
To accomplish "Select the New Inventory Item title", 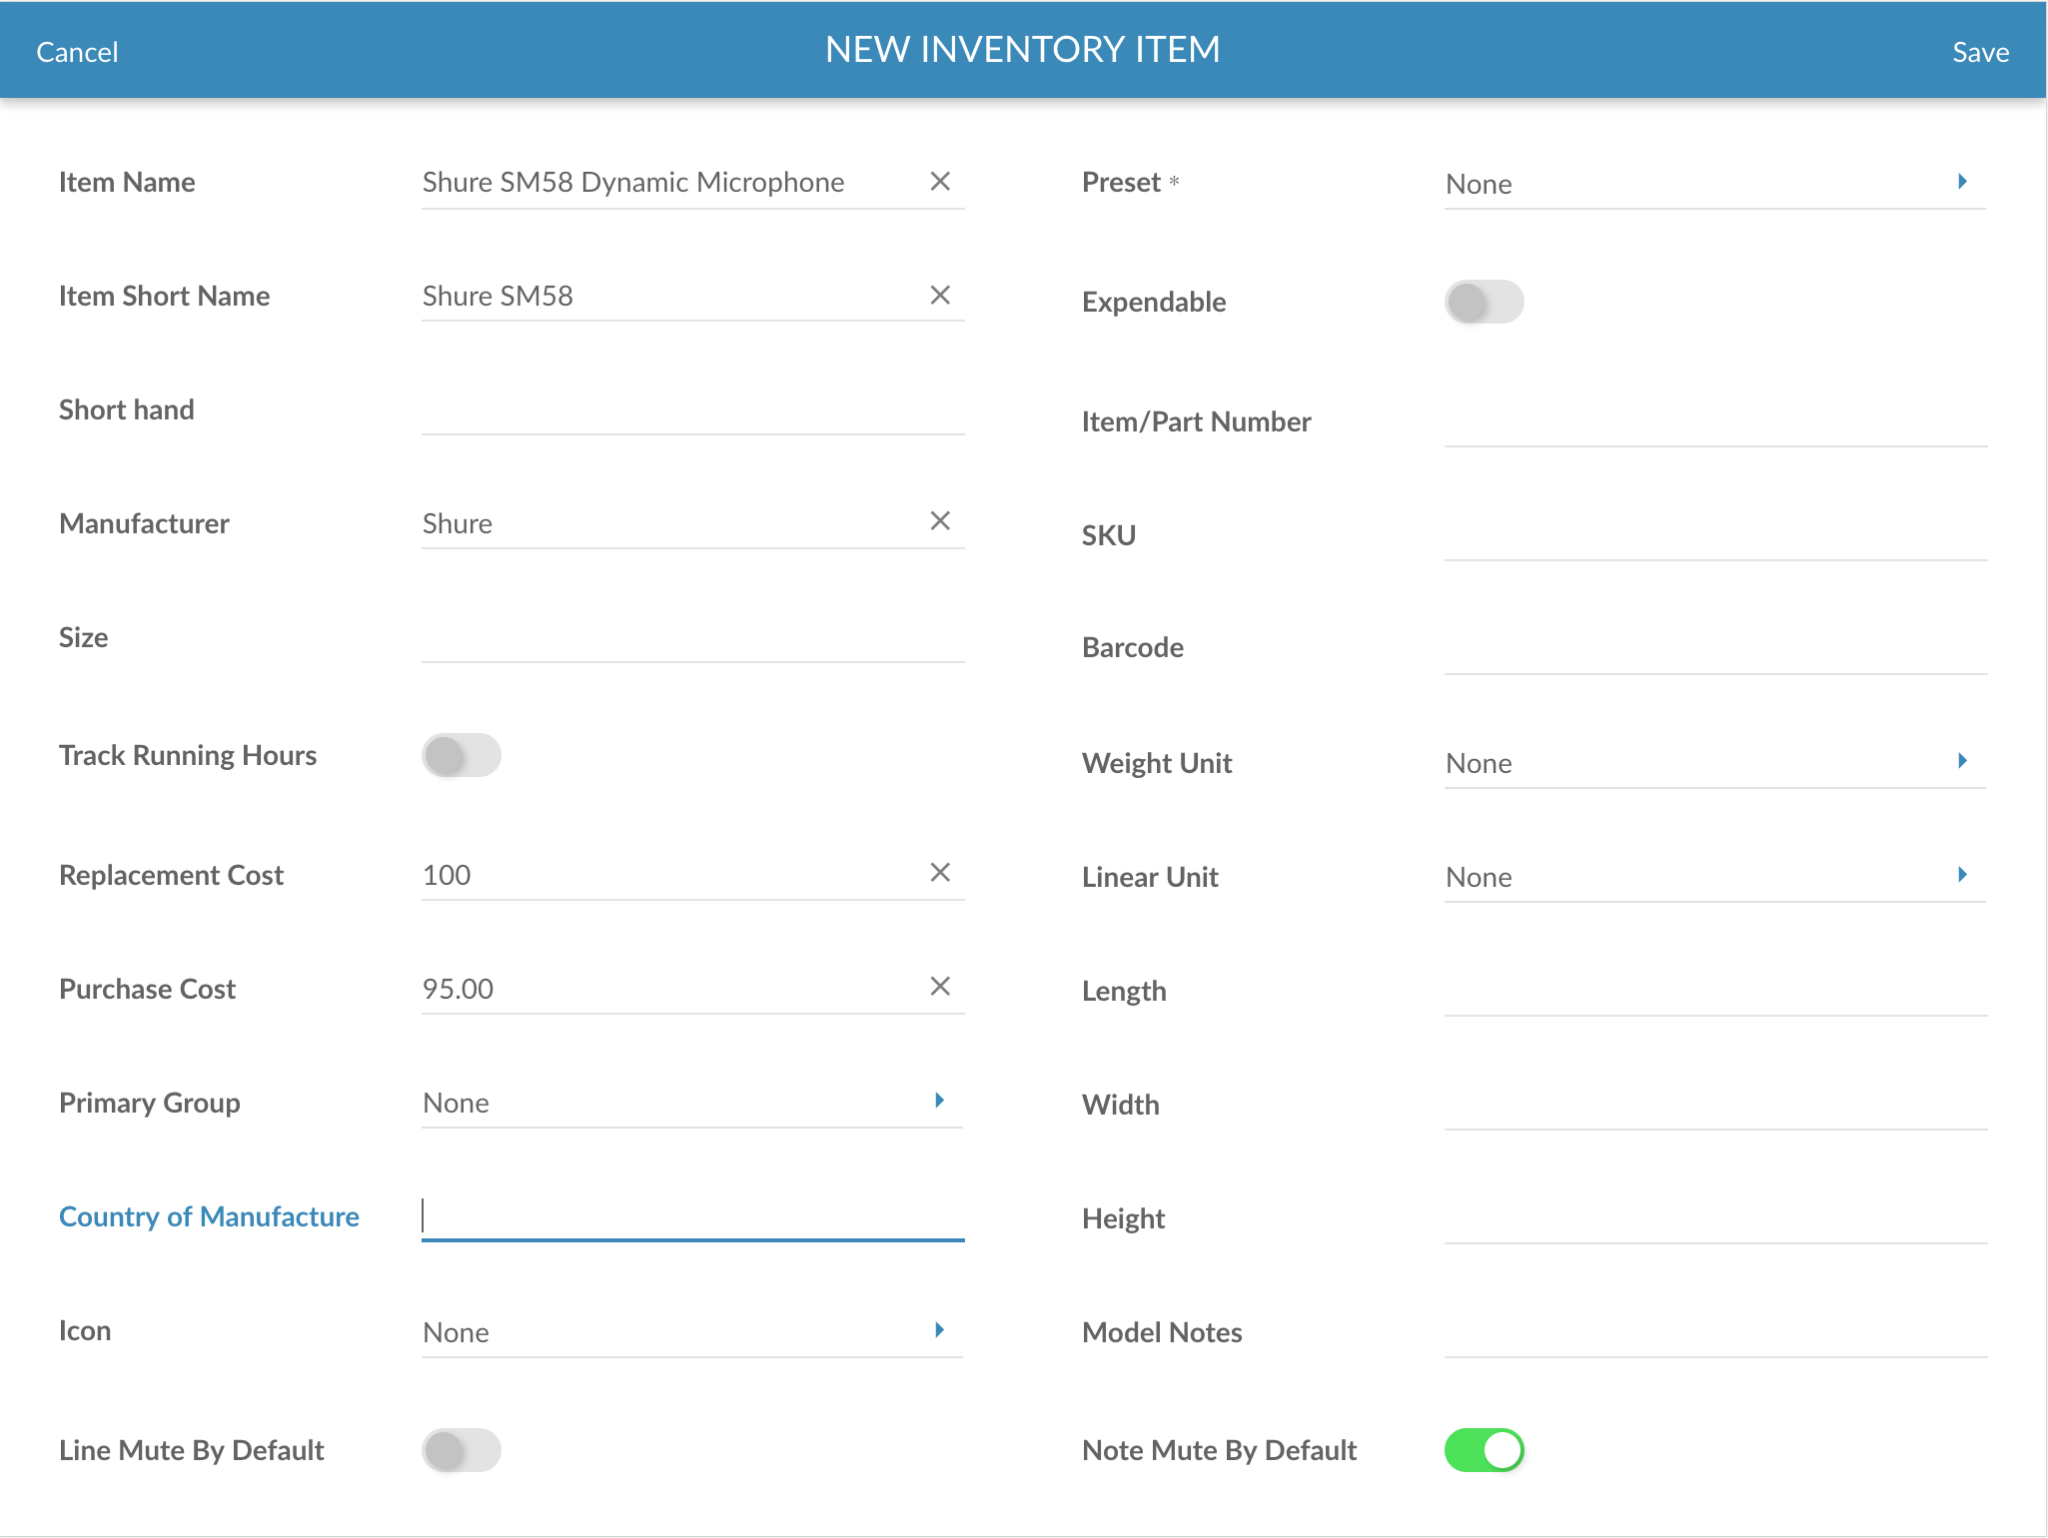I will pyautogui.click(x=1023, y=49).
